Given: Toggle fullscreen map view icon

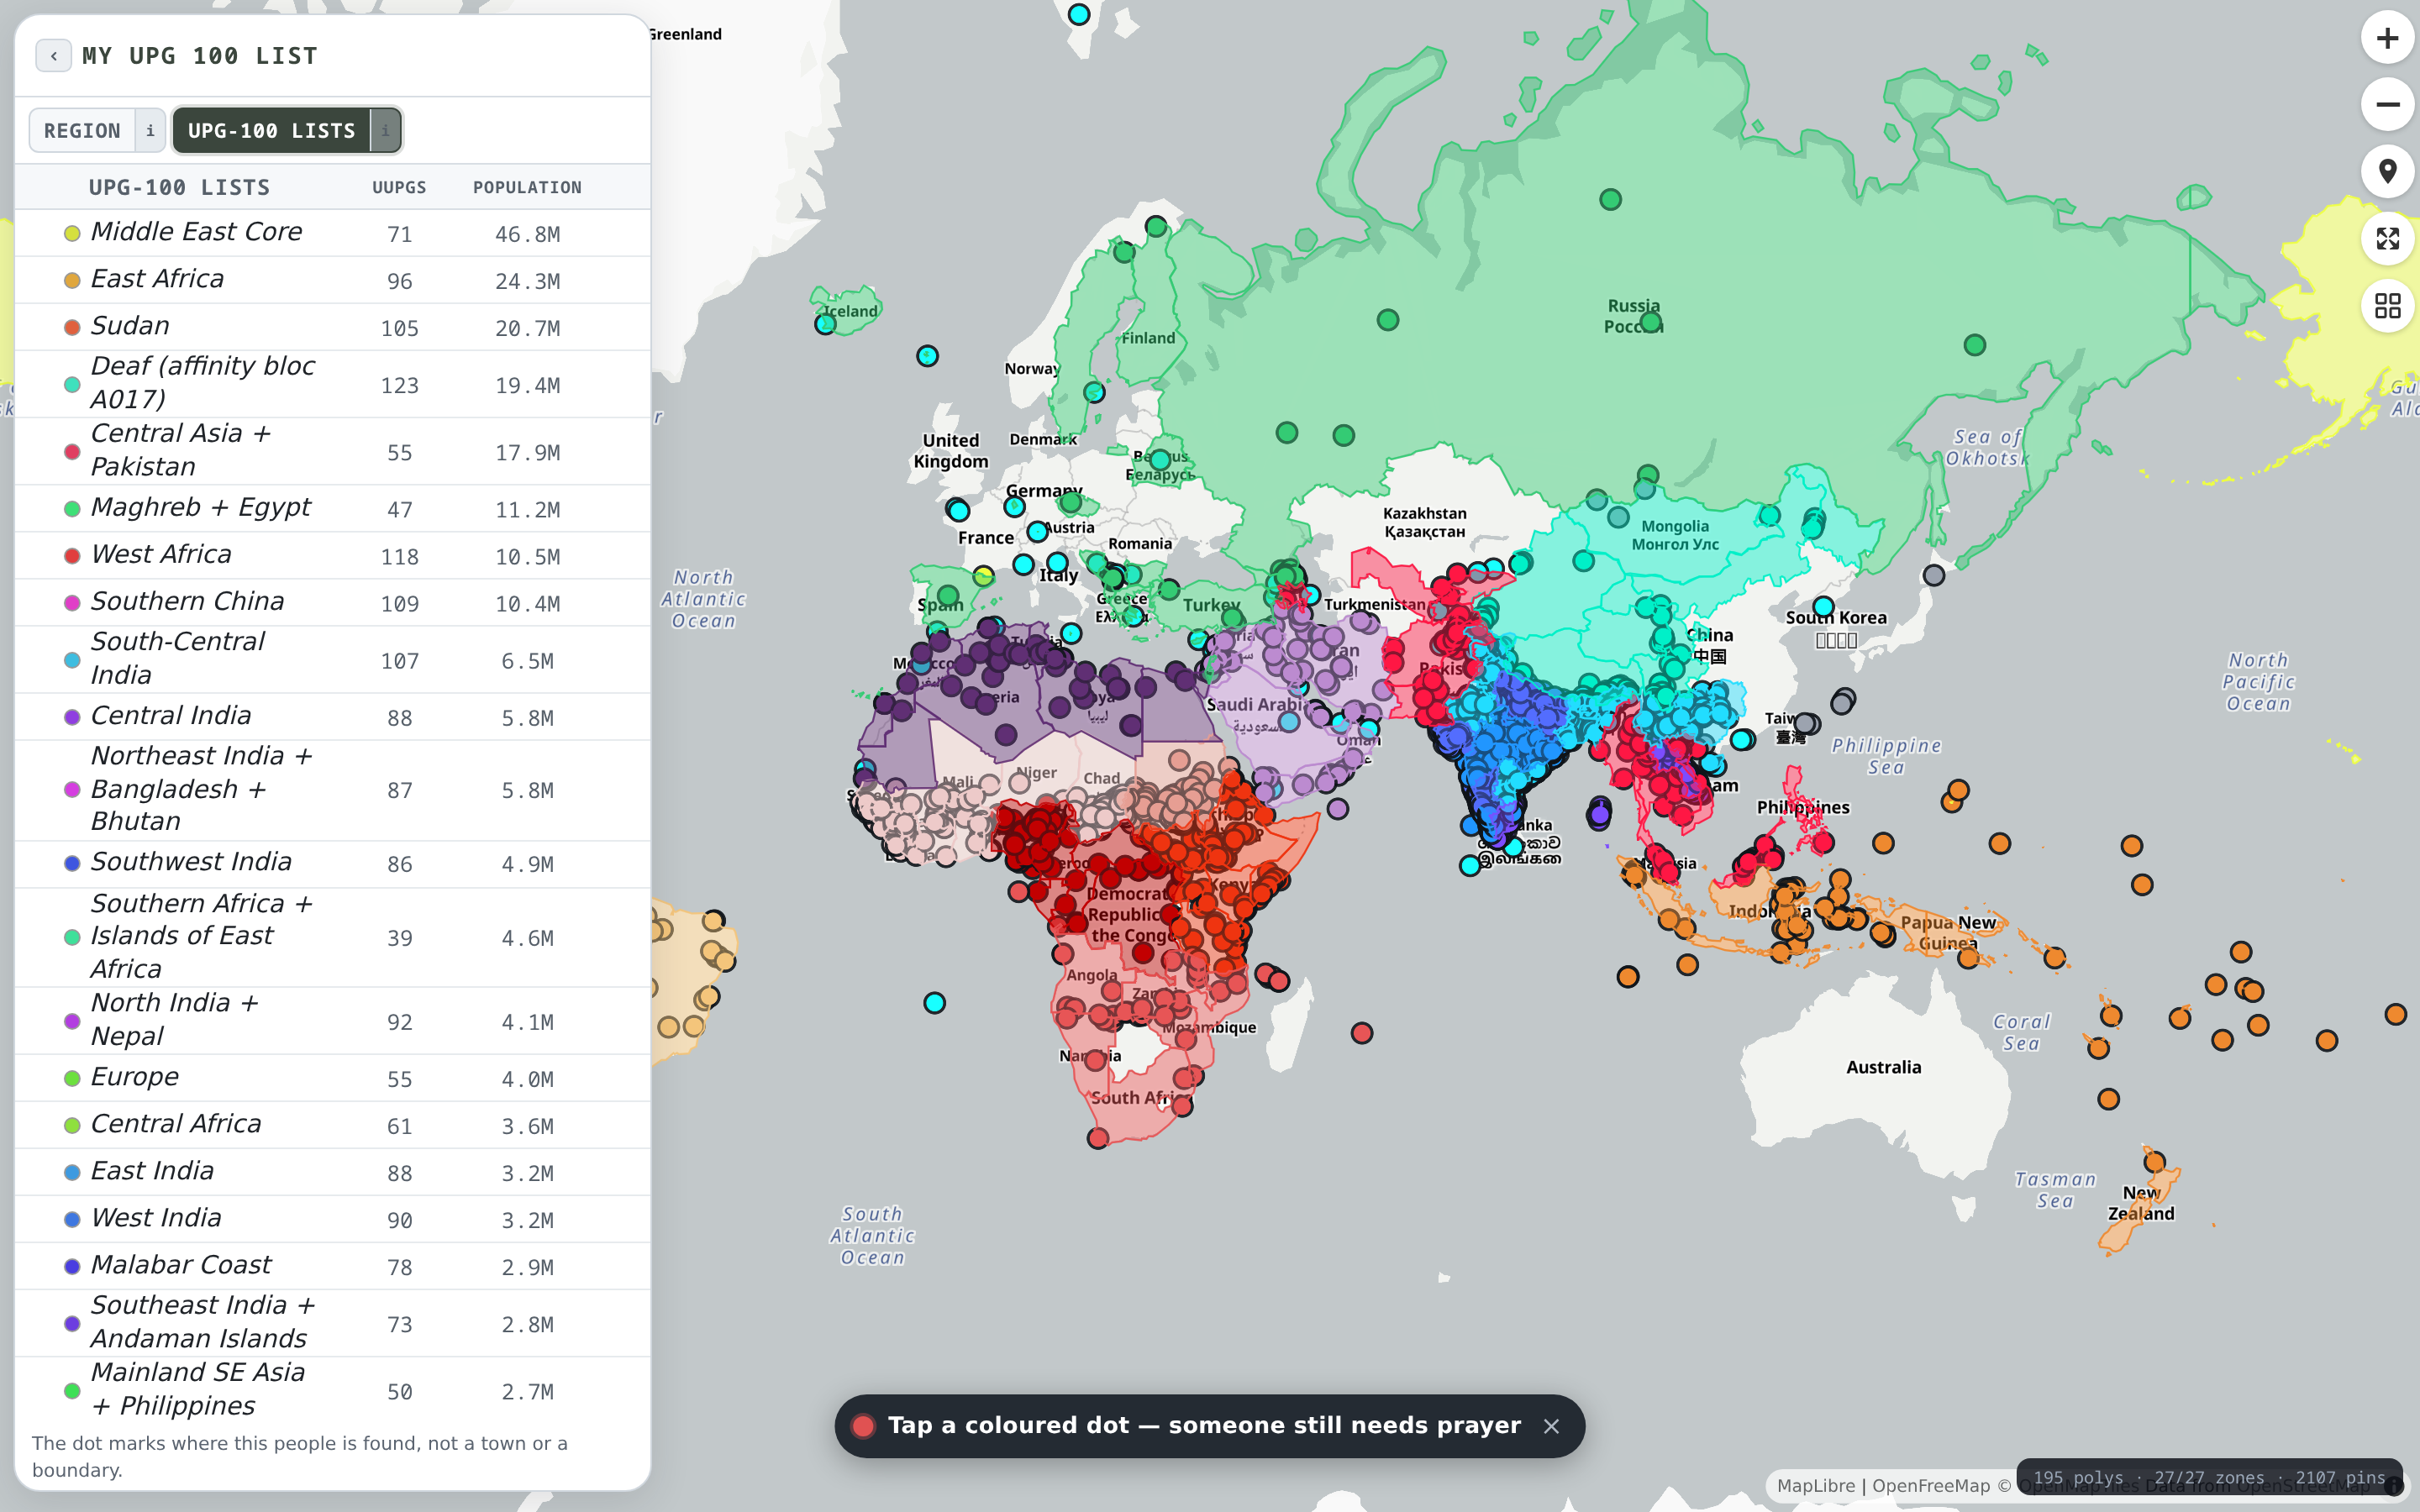Looking at the screenshot, I should 2387,239.
